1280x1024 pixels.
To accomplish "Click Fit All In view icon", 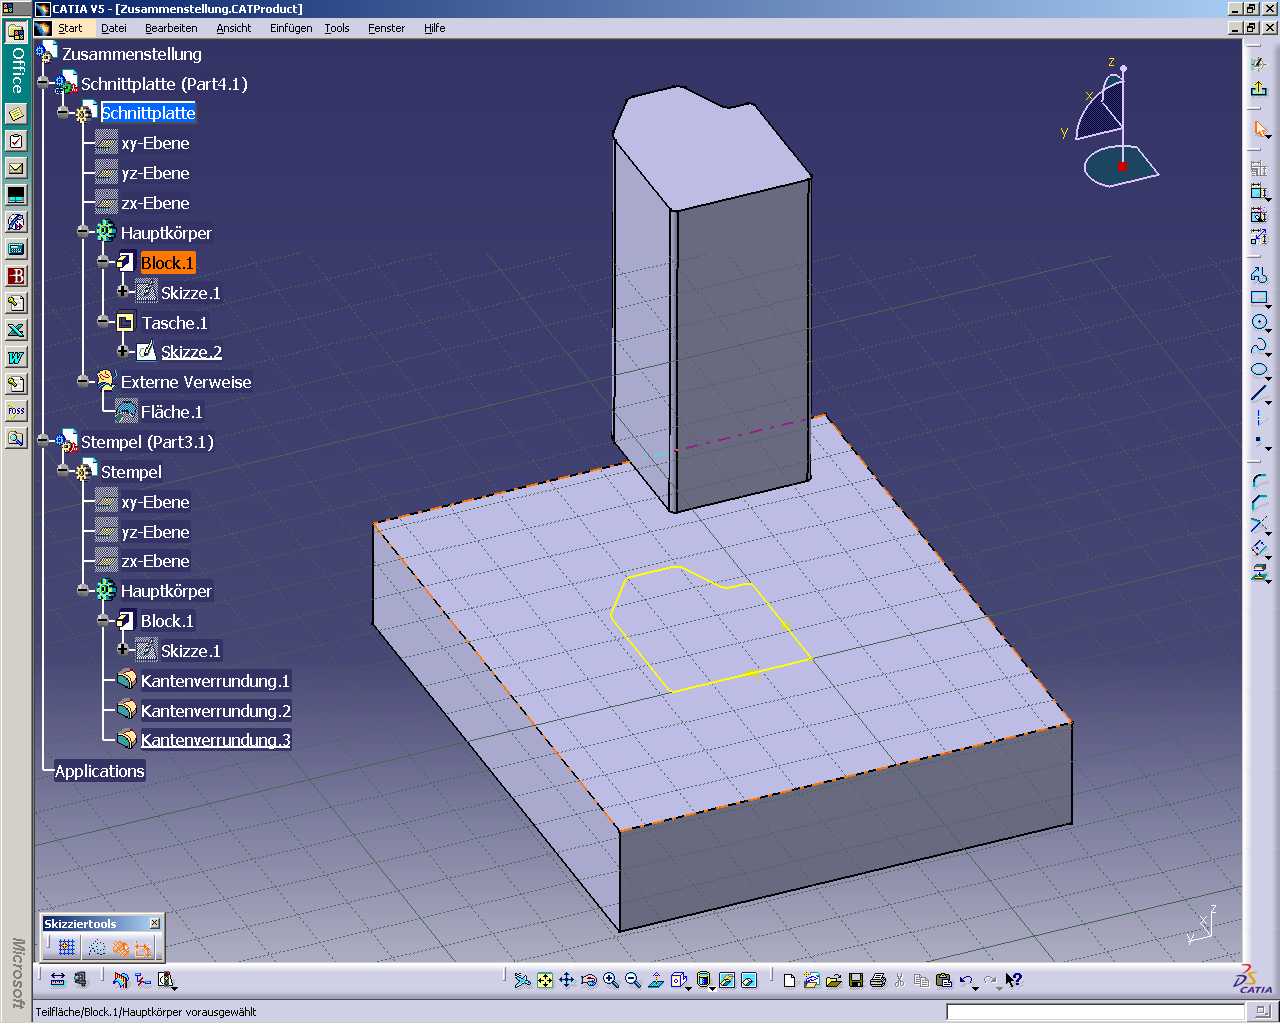I will tap(545, 980).
